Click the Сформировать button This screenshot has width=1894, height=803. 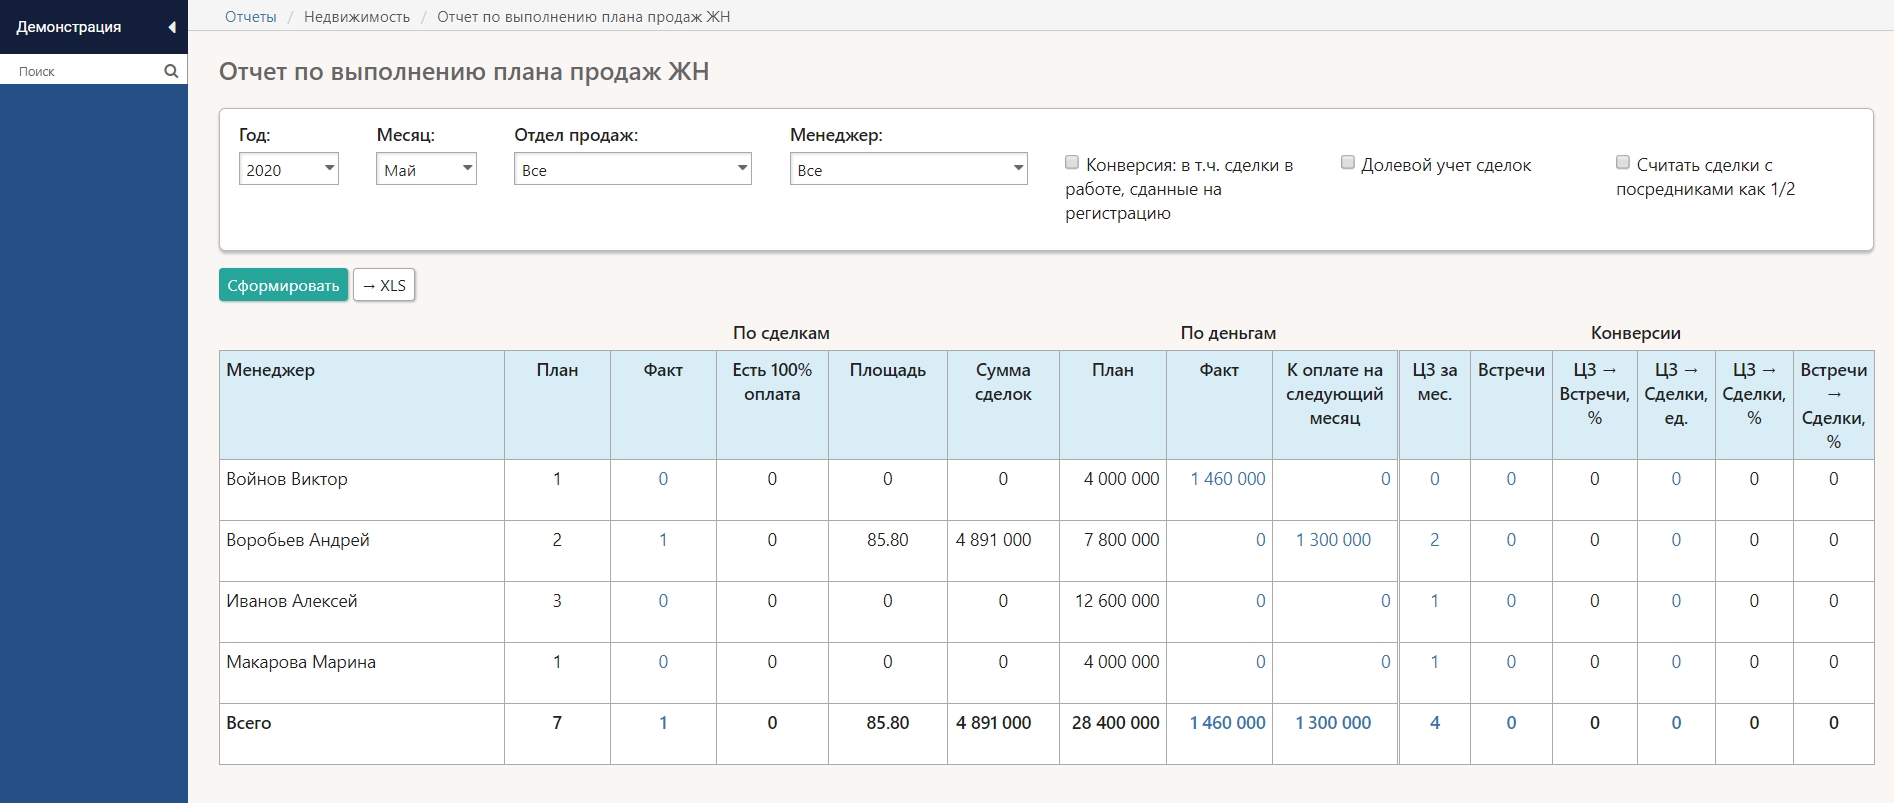283,285
